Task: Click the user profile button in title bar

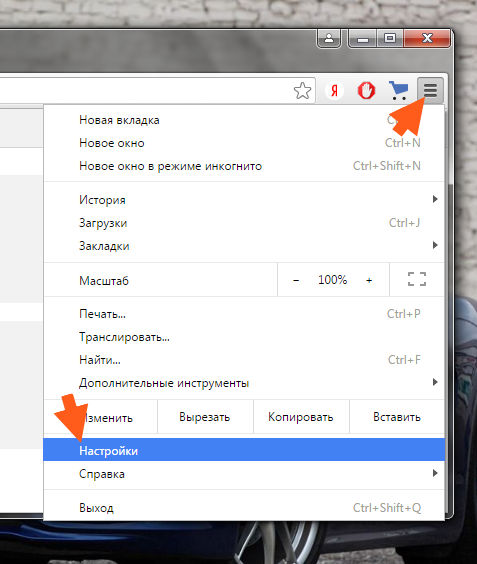Action: pyautogui.click(x=329, y=38)
